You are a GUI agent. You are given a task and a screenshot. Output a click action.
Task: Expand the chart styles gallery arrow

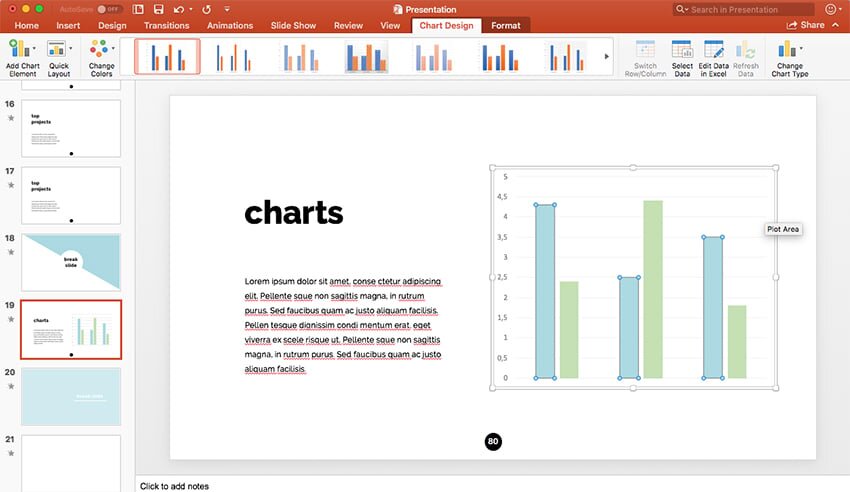606,57
